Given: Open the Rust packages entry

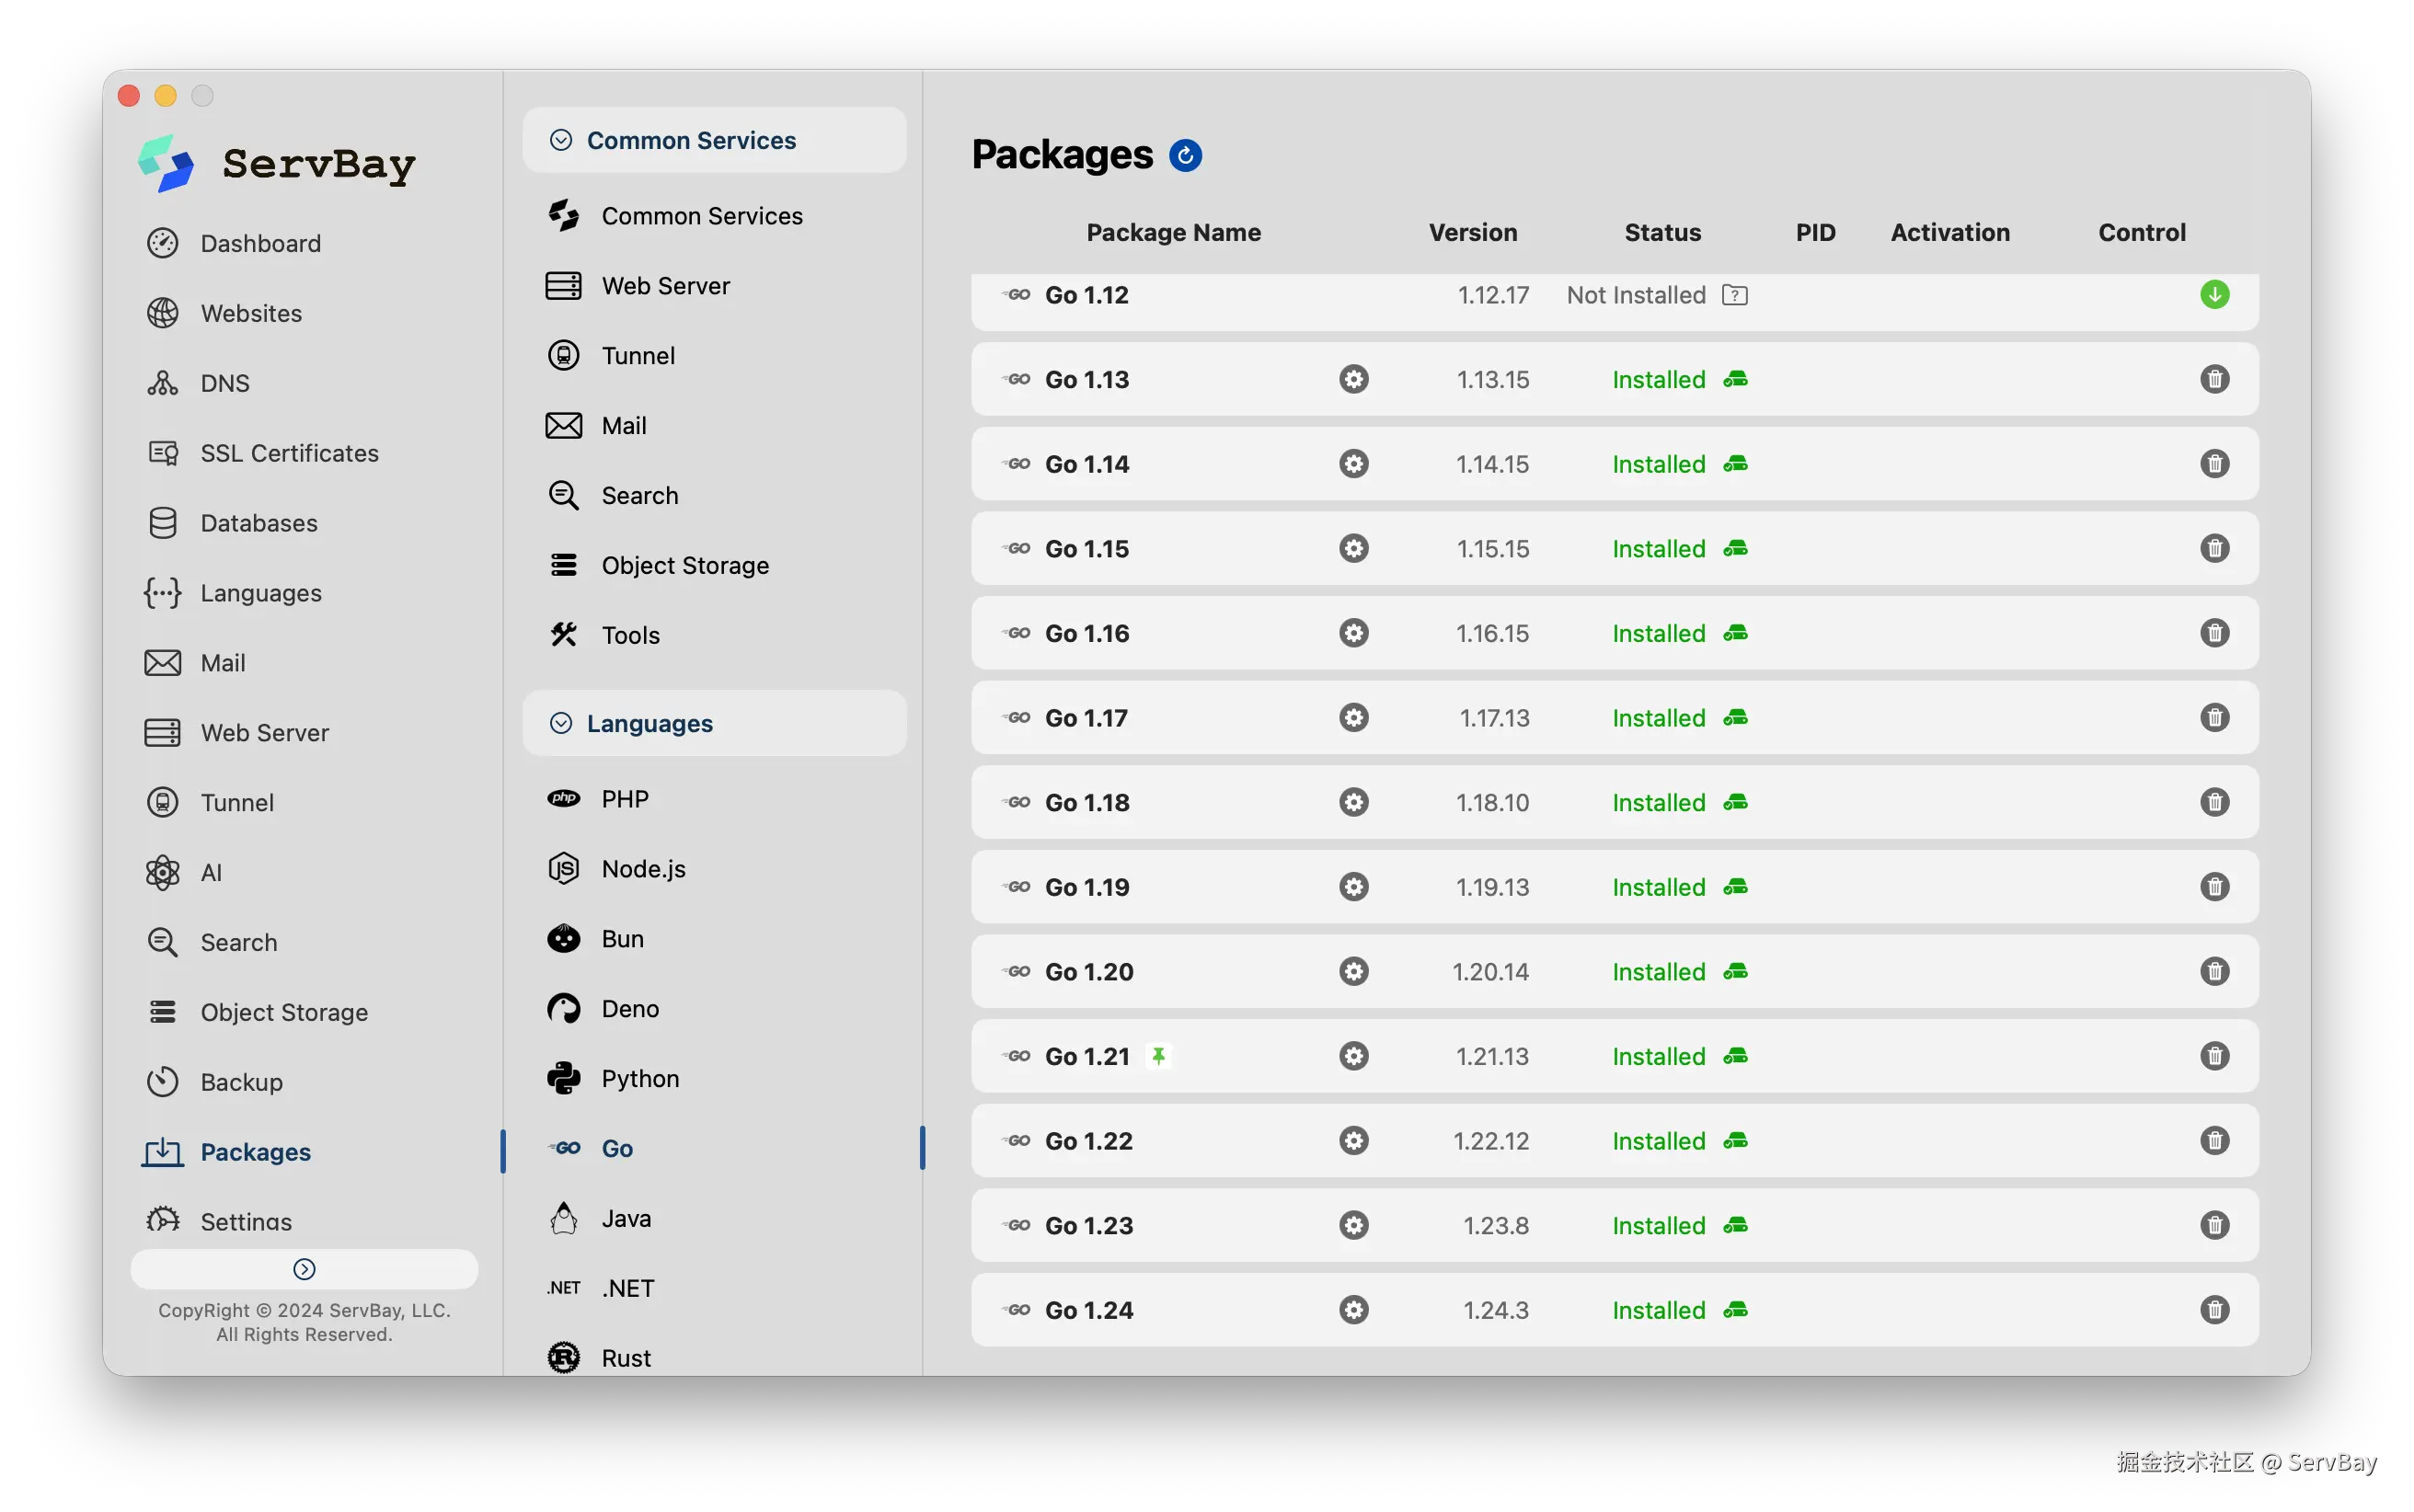Looking at the screenshot, I should (625, 1357).
